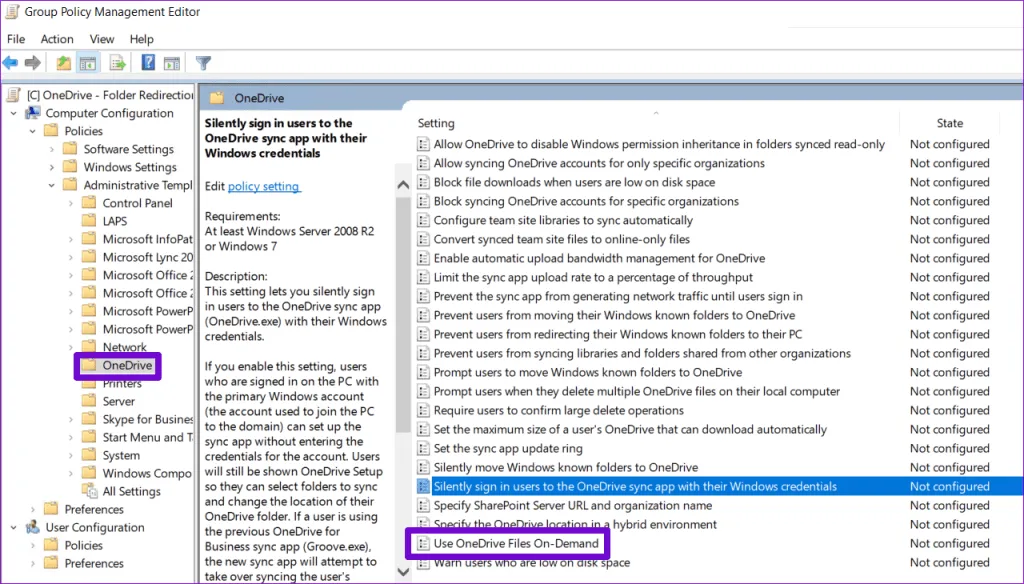Sort list by the State column header

point(949,123)
